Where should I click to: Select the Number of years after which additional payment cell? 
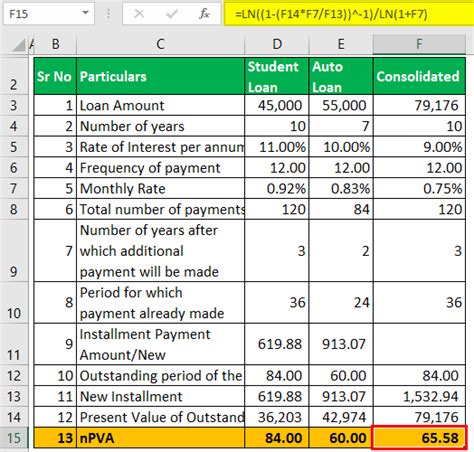click(160, 250)
